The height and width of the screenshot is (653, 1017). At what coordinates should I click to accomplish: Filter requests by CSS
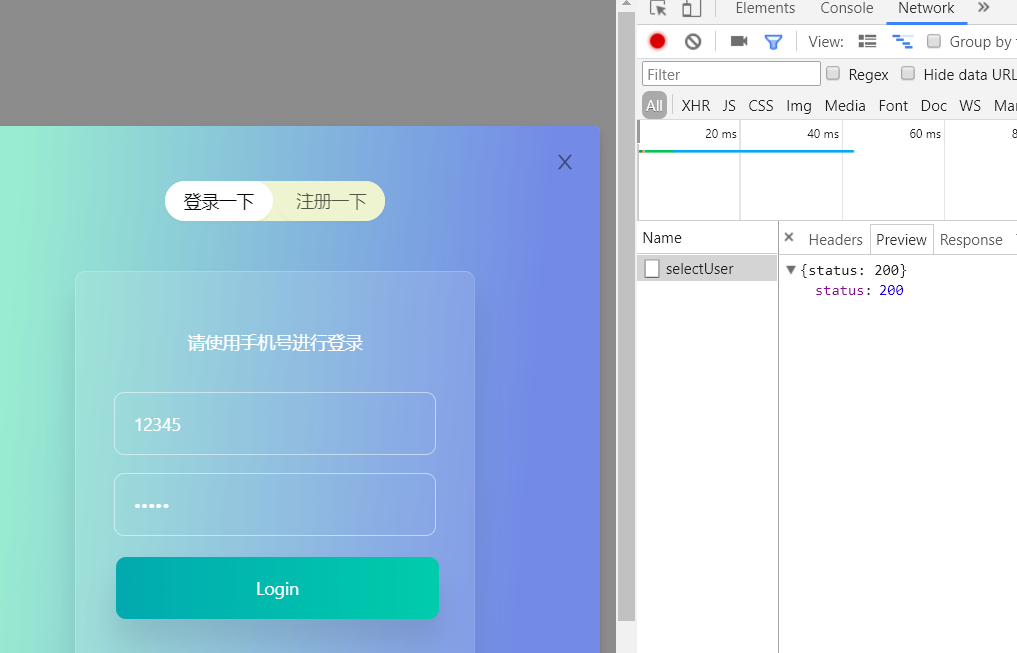(x=761, y=106)
